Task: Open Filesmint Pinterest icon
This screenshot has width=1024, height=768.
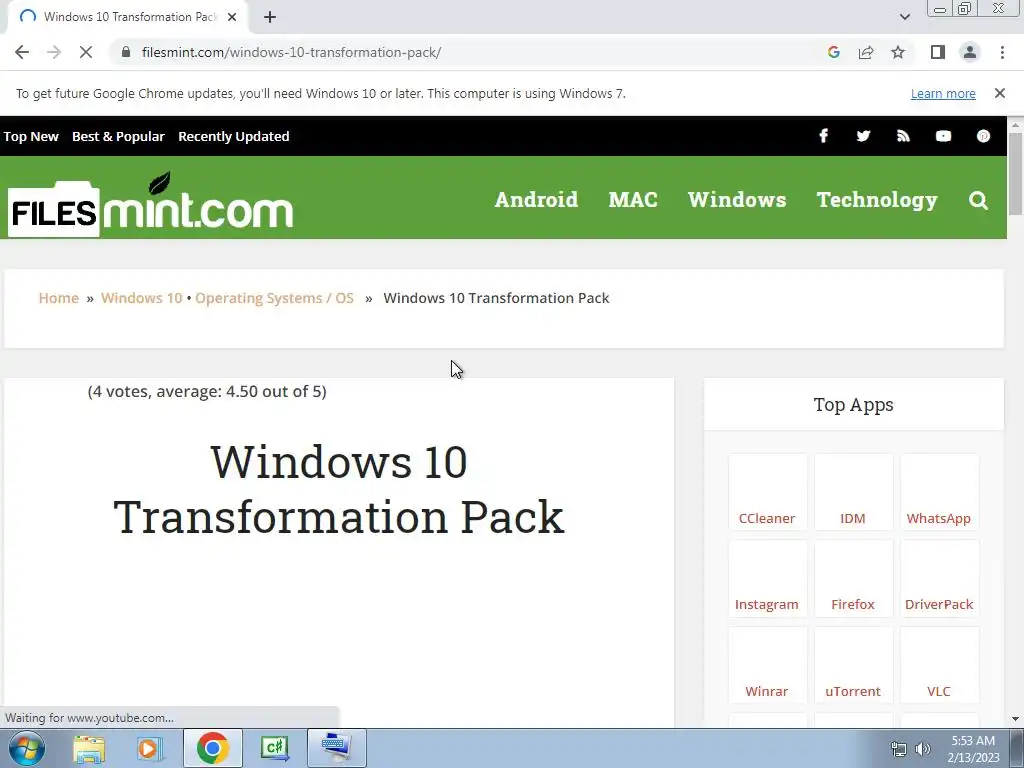Action: [983, 136]
